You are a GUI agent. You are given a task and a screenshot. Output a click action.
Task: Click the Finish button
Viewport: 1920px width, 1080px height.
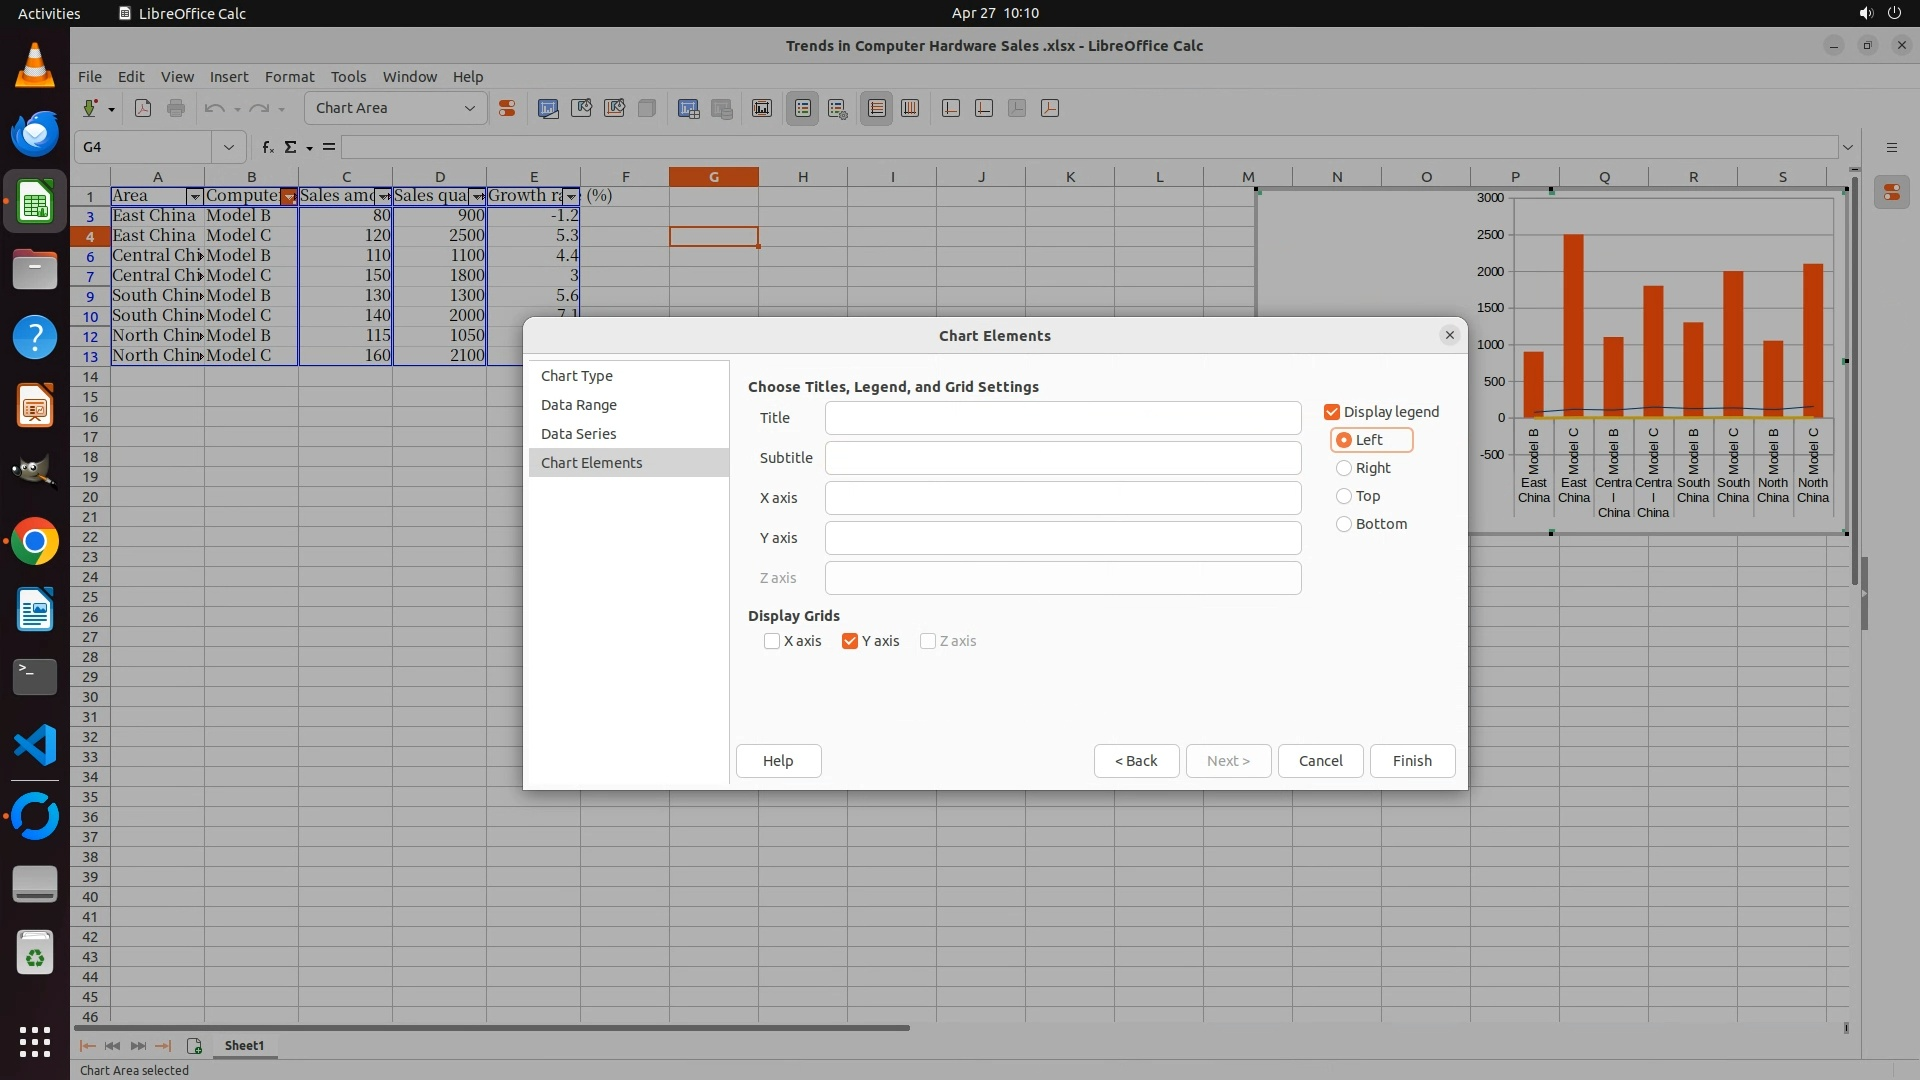(x=1411, y=761)
